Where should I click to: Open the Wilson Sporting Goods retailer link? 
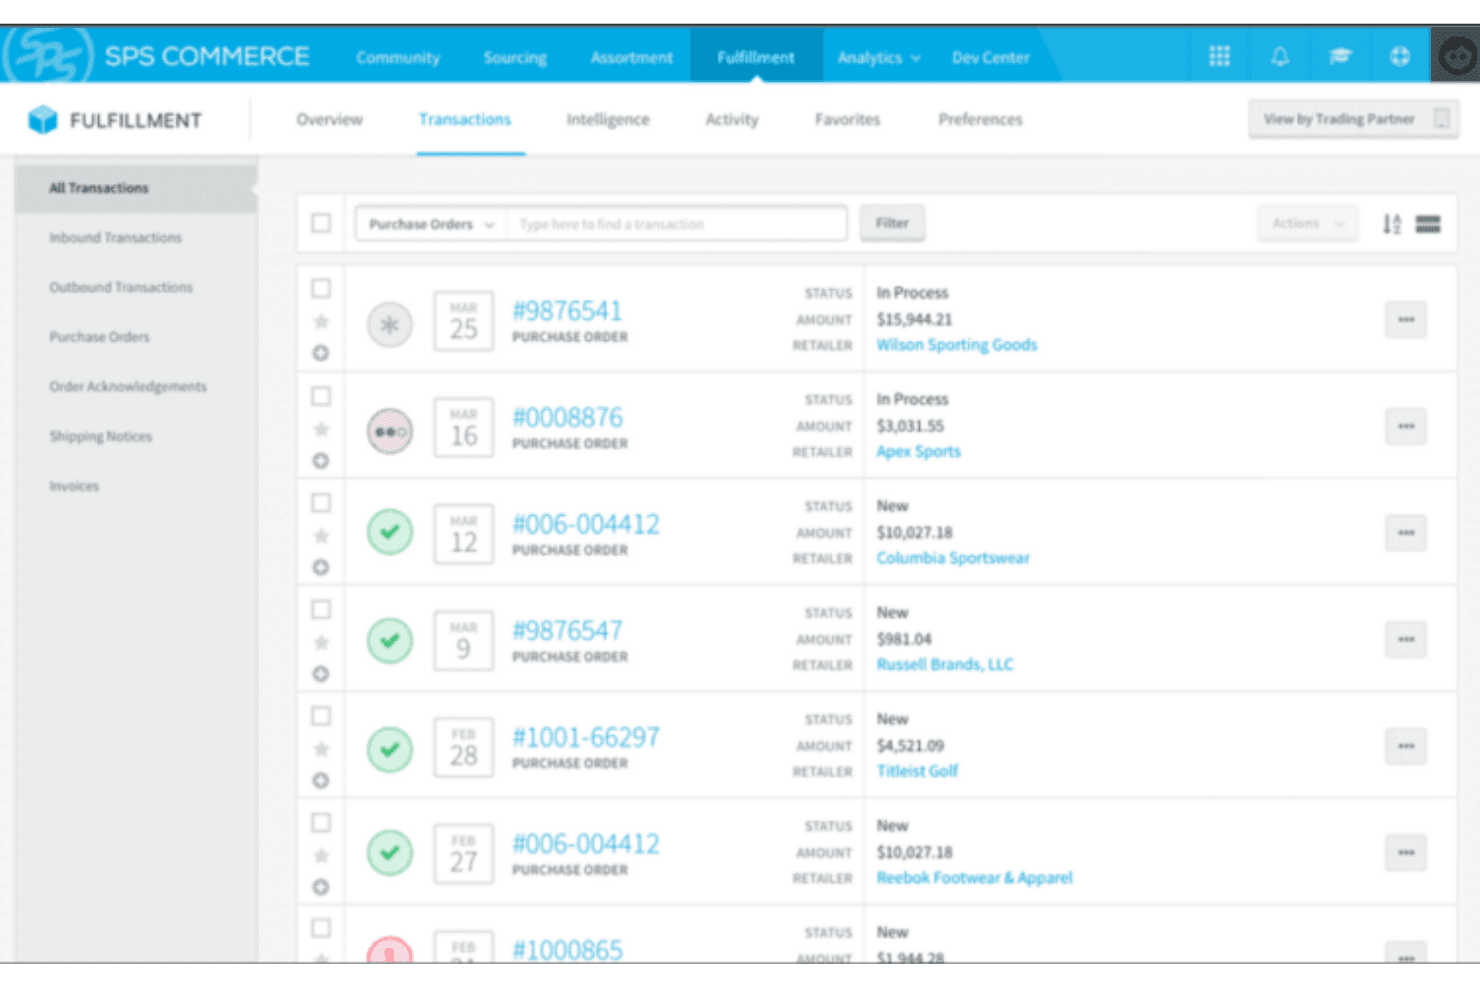(957, 345)
